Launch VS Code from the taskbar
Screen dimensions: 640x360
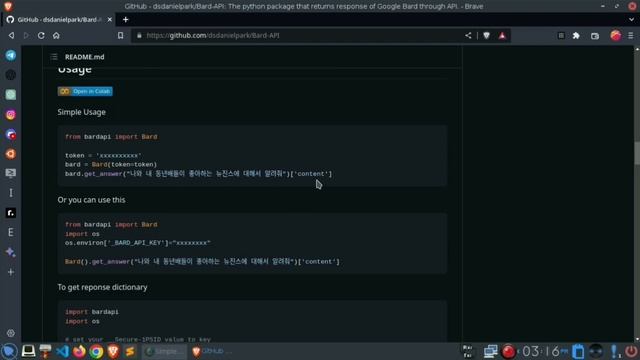(62, 351)
